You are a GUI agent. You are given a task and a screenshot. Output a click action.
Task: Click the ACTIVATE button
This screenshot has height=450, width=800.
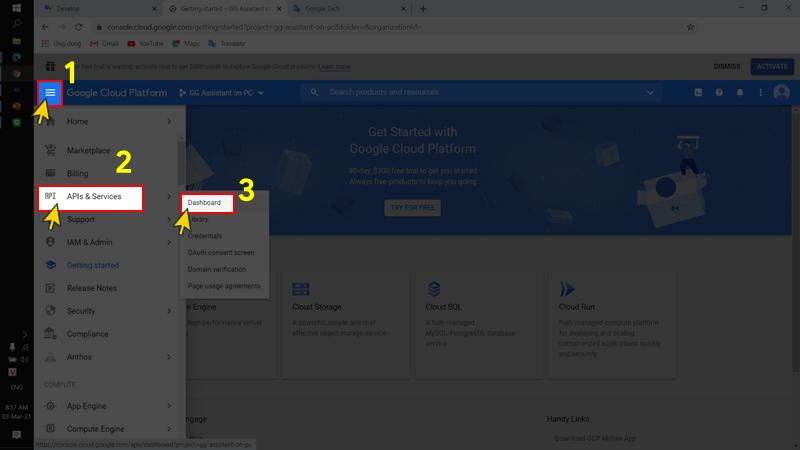(771, 67)
